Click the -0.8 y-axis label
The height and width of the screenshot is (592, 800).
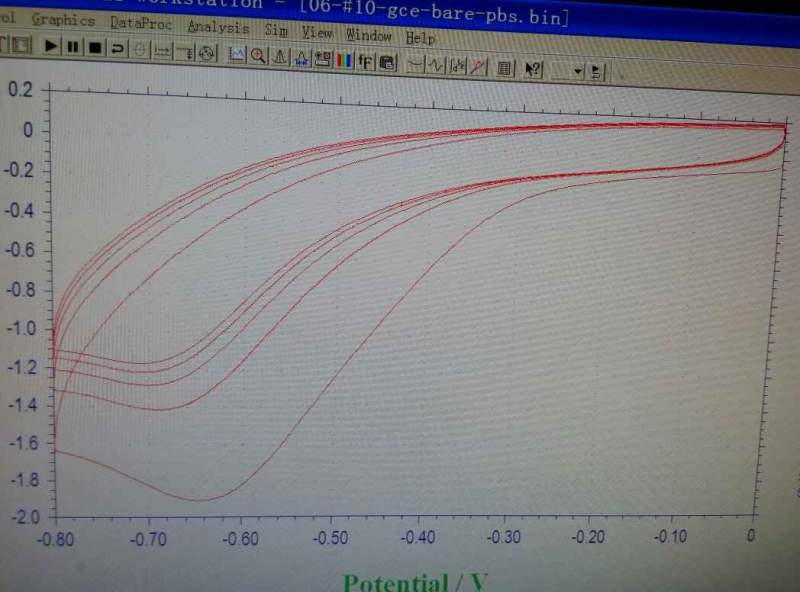tap(21, 289)
